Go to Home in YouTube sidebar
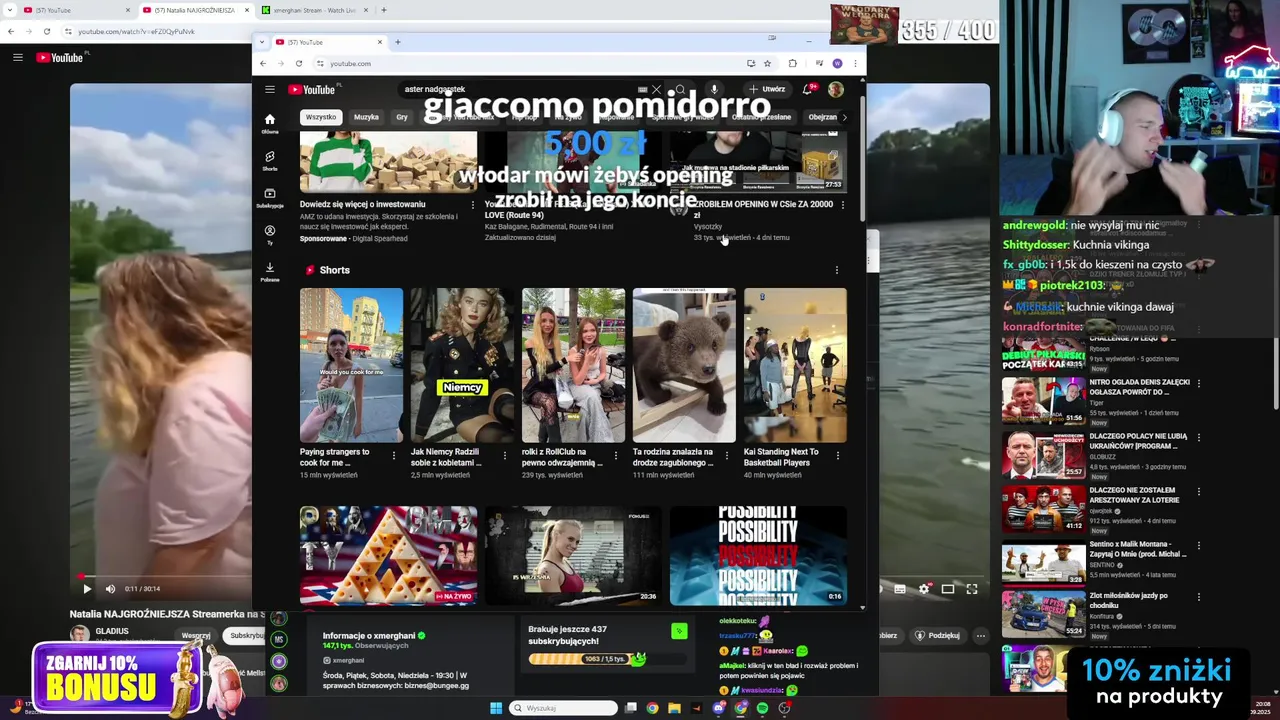1280x720 pixels. point(270,123)
